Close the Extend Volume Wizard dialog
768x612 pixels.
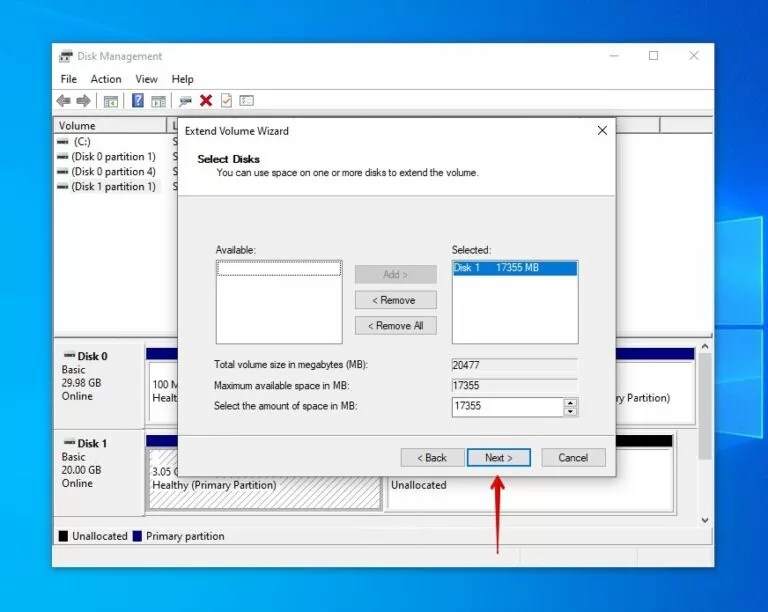coord(602,131)
